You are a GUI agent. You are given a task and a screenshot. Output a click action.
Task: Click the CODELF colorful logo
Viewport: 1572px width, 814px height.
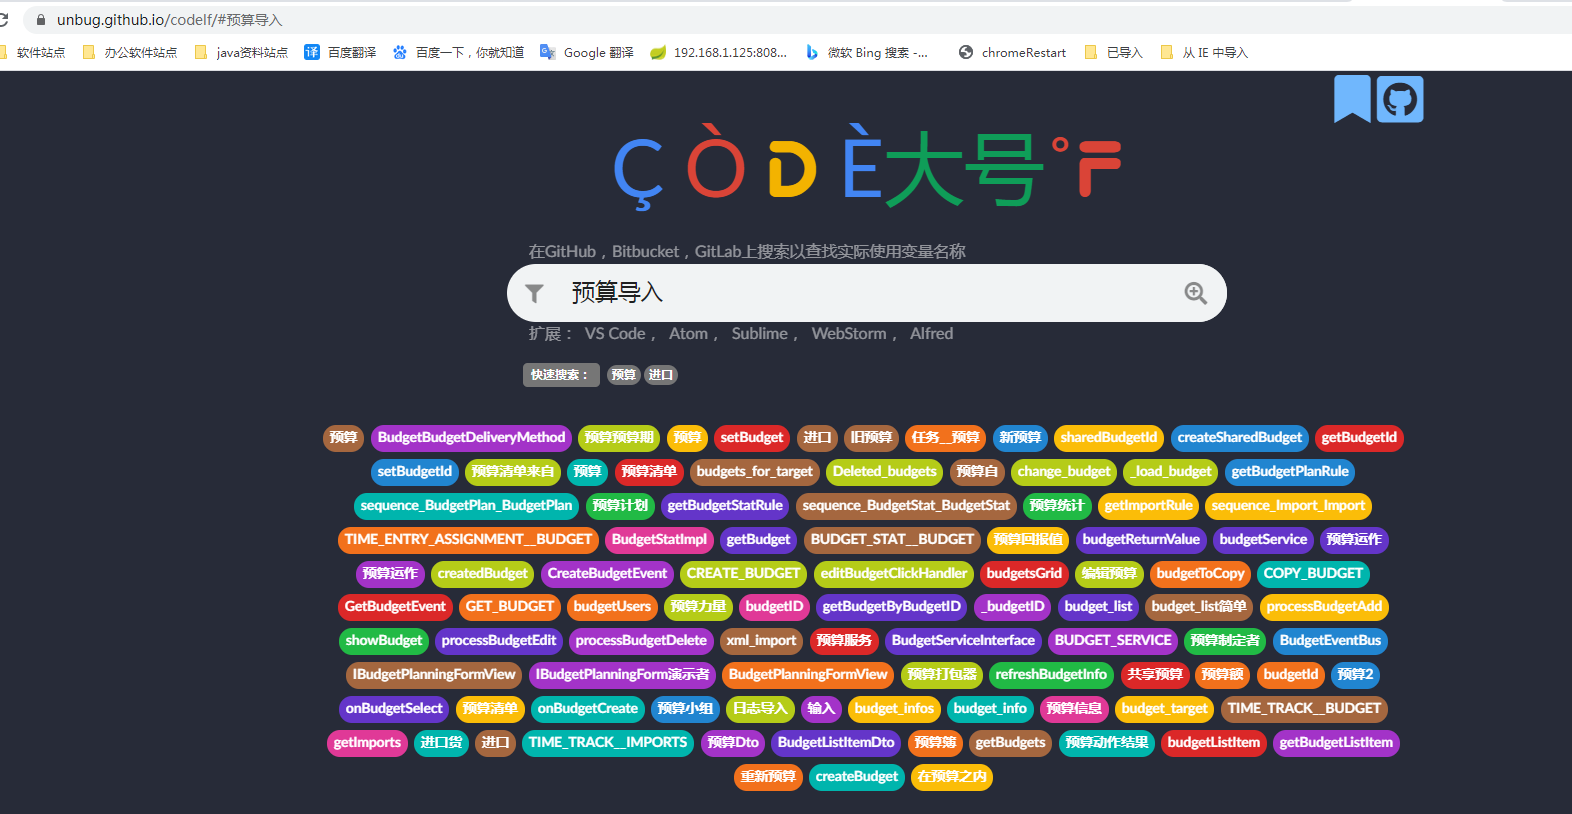(866, 166)
